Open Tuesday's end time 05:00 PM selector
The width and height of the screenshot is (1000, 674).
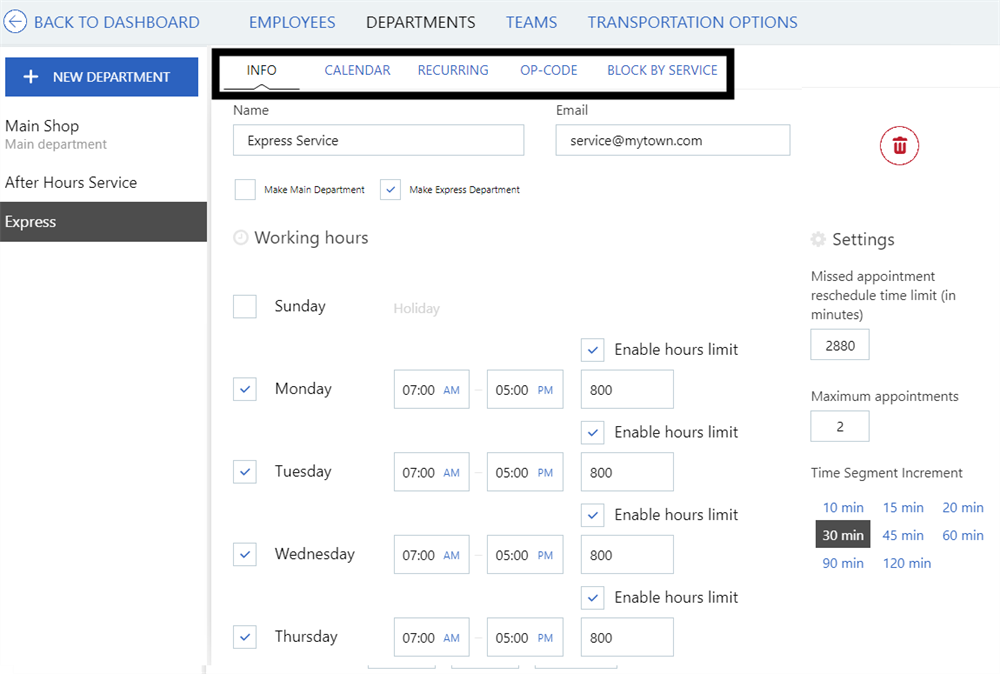[x=525, y=472]
